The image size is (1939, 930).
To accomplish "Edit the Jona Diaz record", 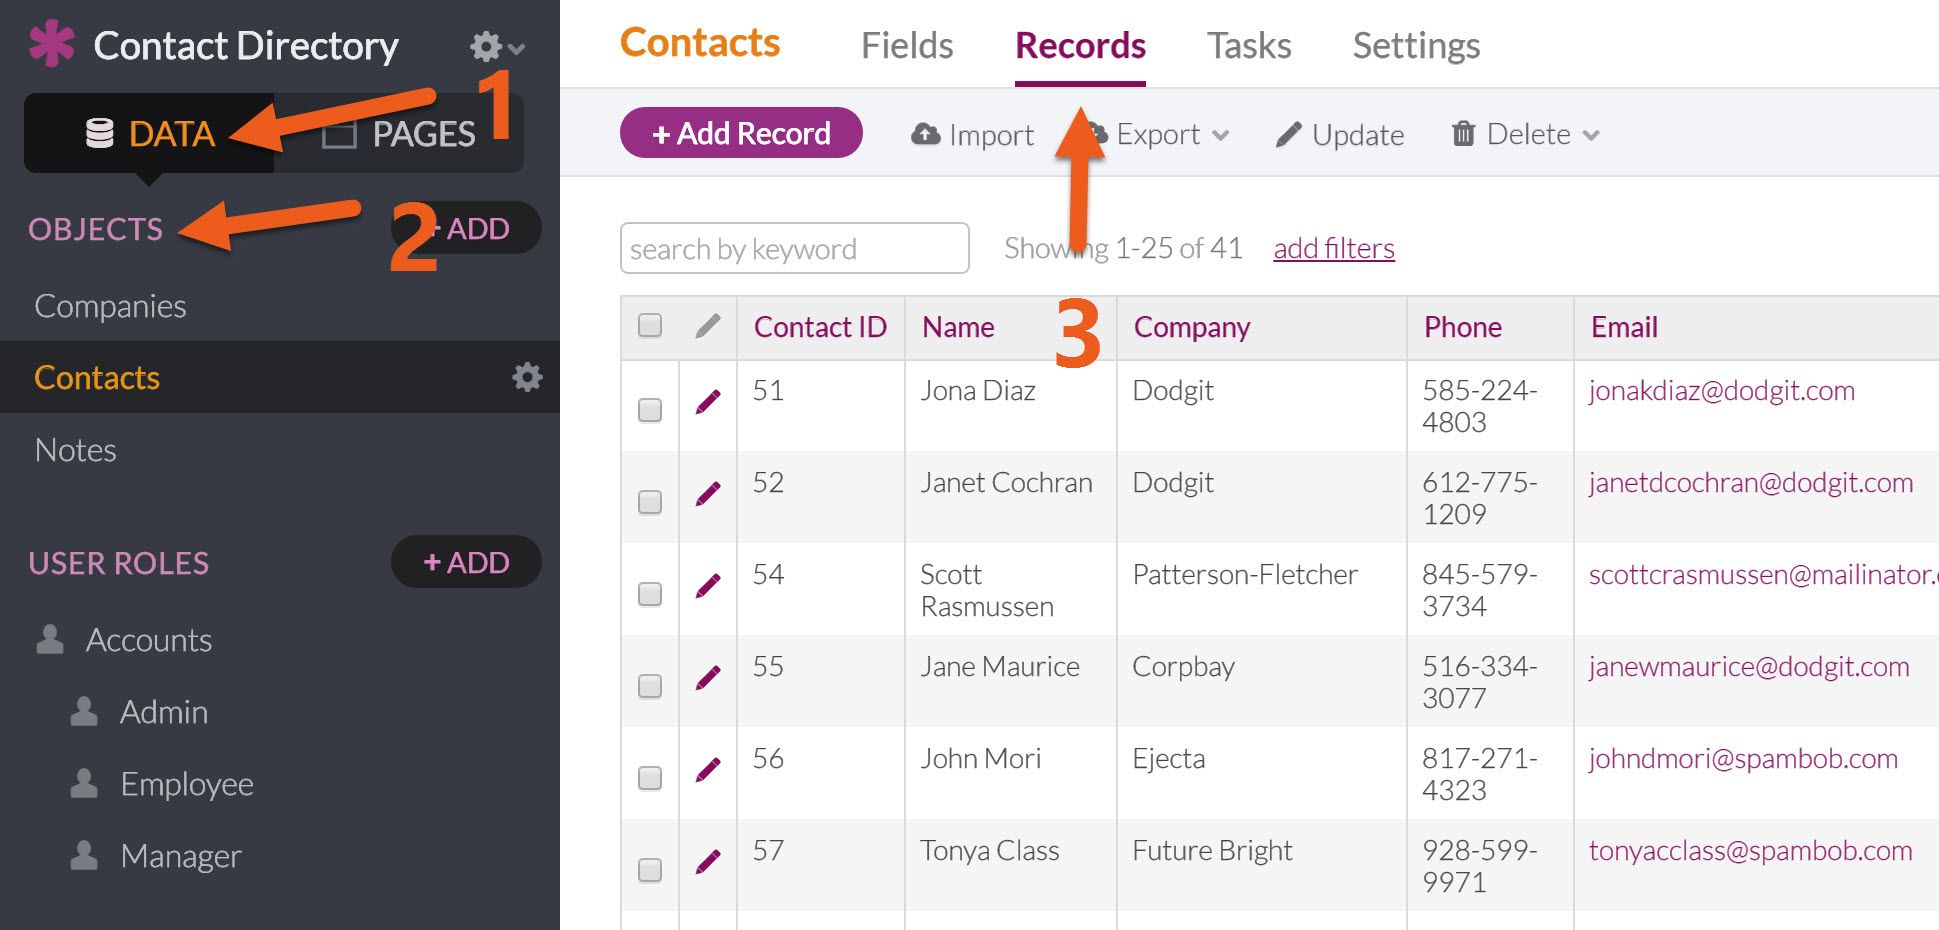I will (708, 402).
